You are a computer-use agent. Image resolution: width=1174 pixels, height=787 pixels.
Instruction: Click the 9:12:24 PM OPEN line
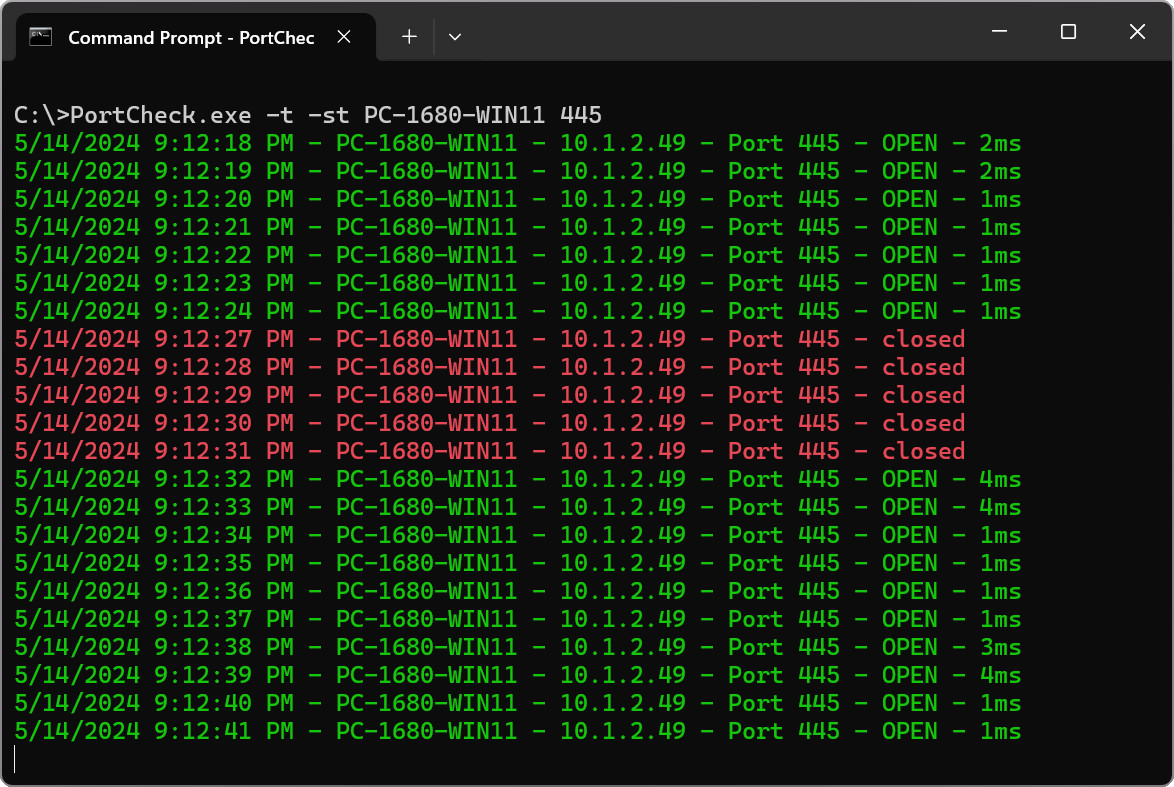517,312
